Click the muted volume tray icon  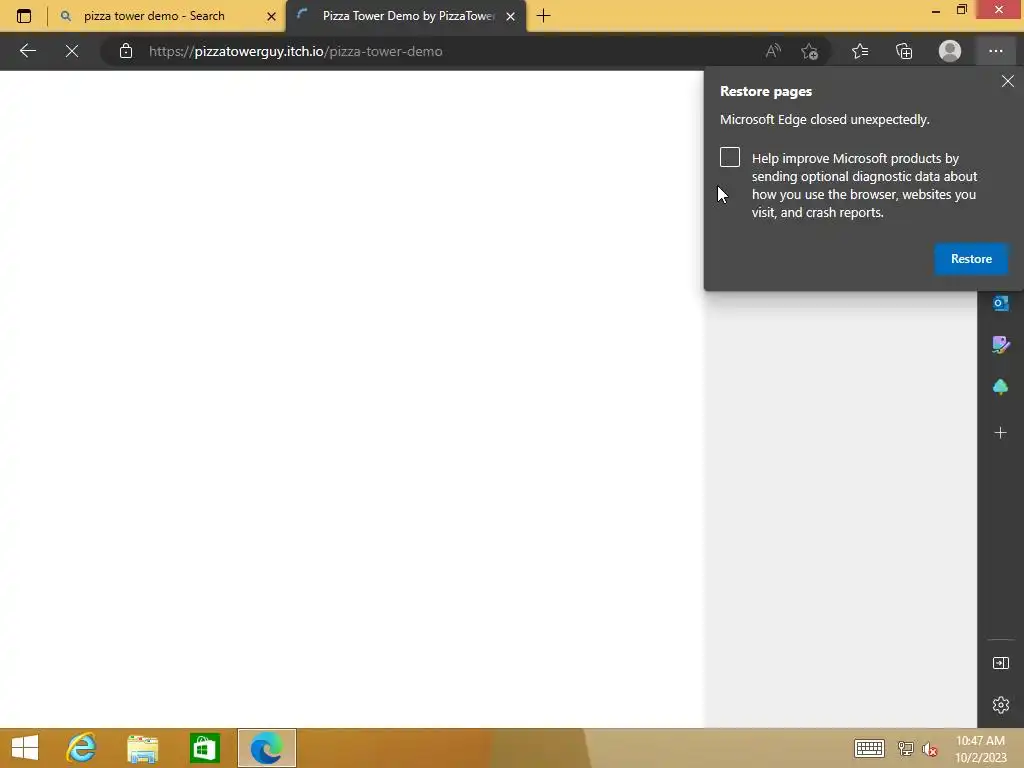click(930, 748)
